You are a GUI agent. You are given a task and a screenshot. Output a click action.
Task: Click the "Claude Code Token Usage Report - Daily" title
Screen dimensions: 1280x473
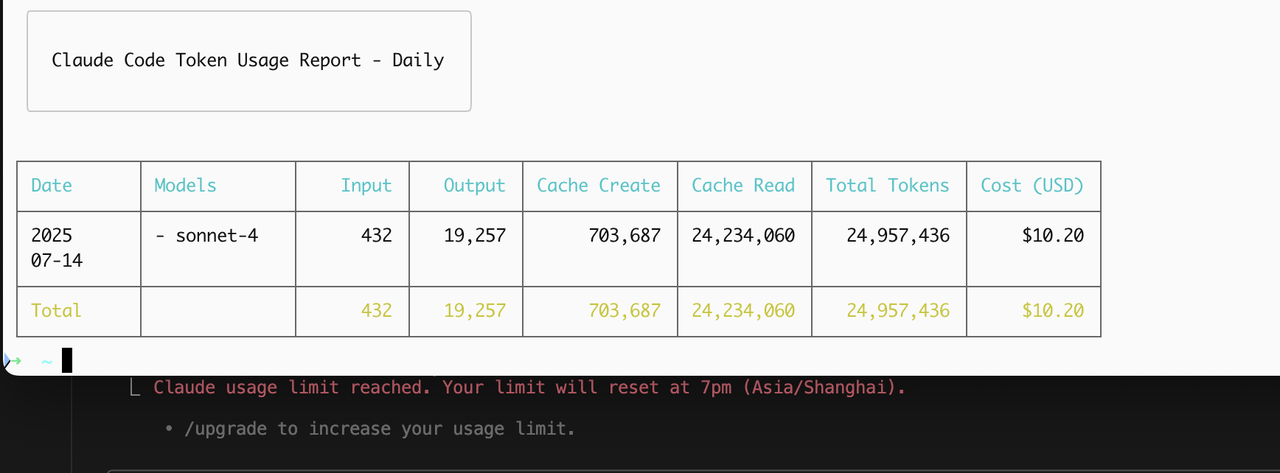pos(248,60)
